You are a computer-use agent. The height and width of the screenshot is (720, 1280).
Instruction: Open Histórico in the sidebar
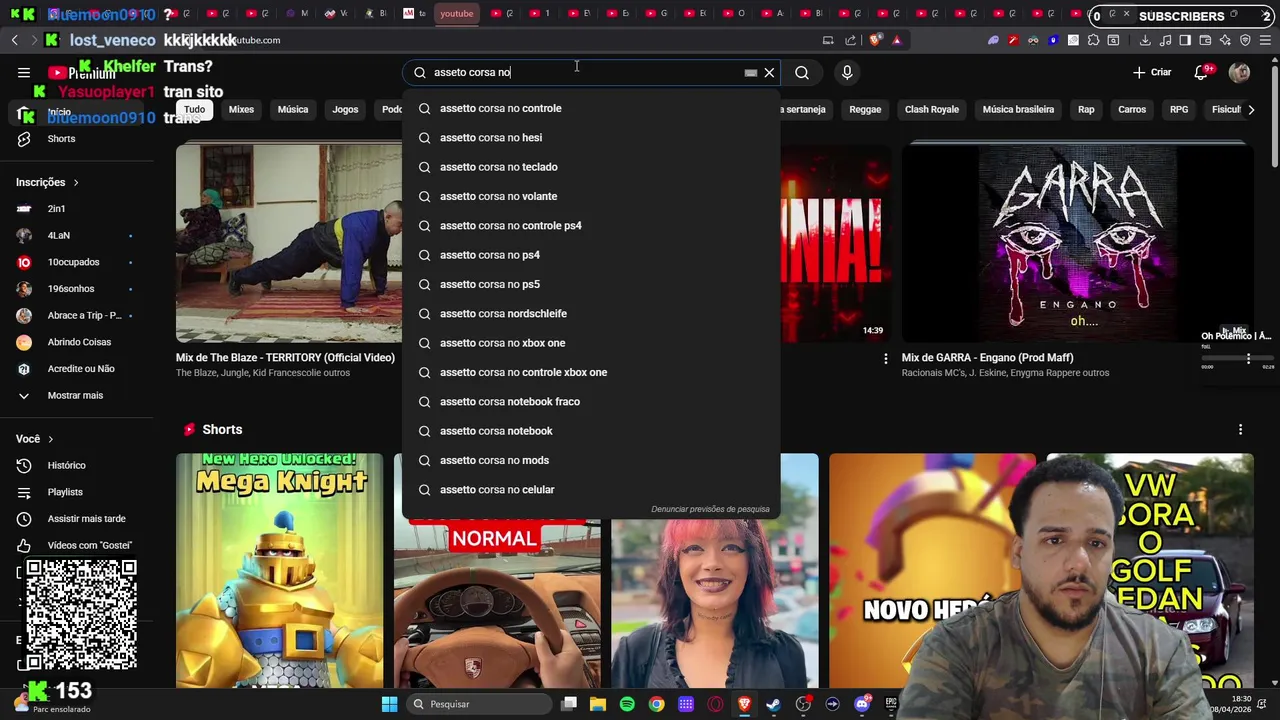(78, 465)
